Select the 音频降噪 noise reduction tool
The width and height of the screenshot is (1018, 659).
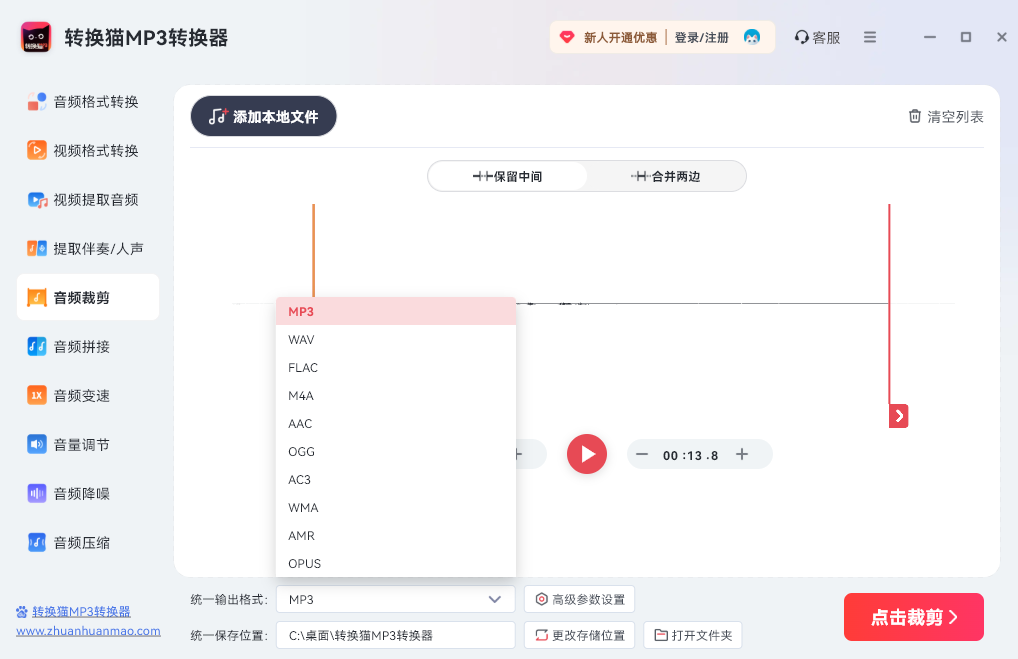(88, 493)
